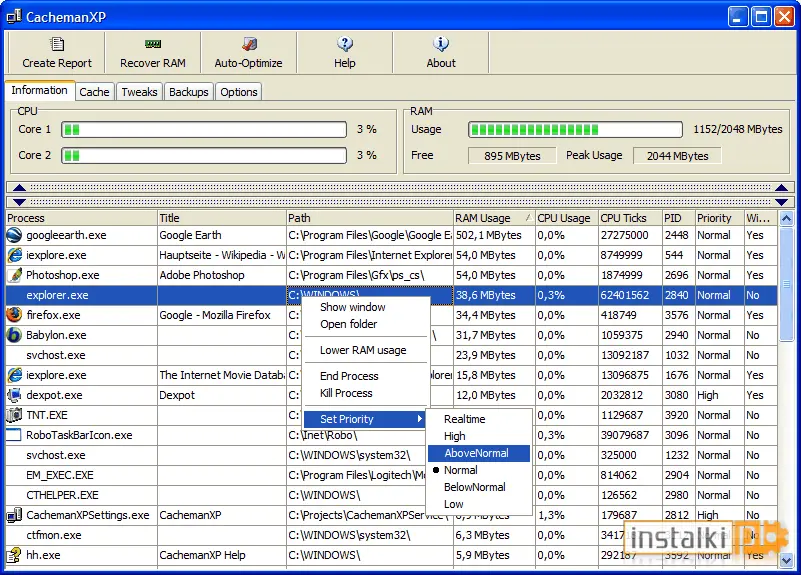Click the RoboTaskBarIcon.exe window icon
The width and height of the screenshot is (801, 575).
[14, 435]
